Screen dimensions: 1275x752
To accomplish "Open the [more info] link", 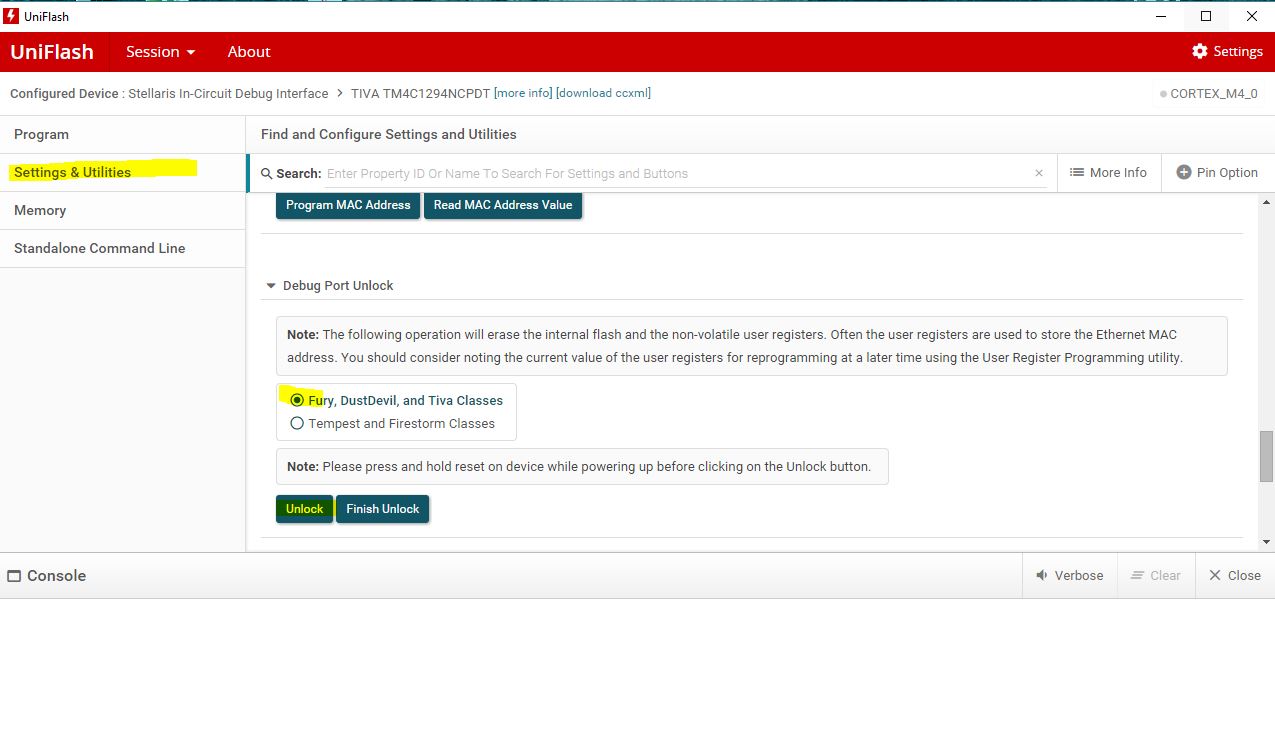I will [x=523, y=93].
